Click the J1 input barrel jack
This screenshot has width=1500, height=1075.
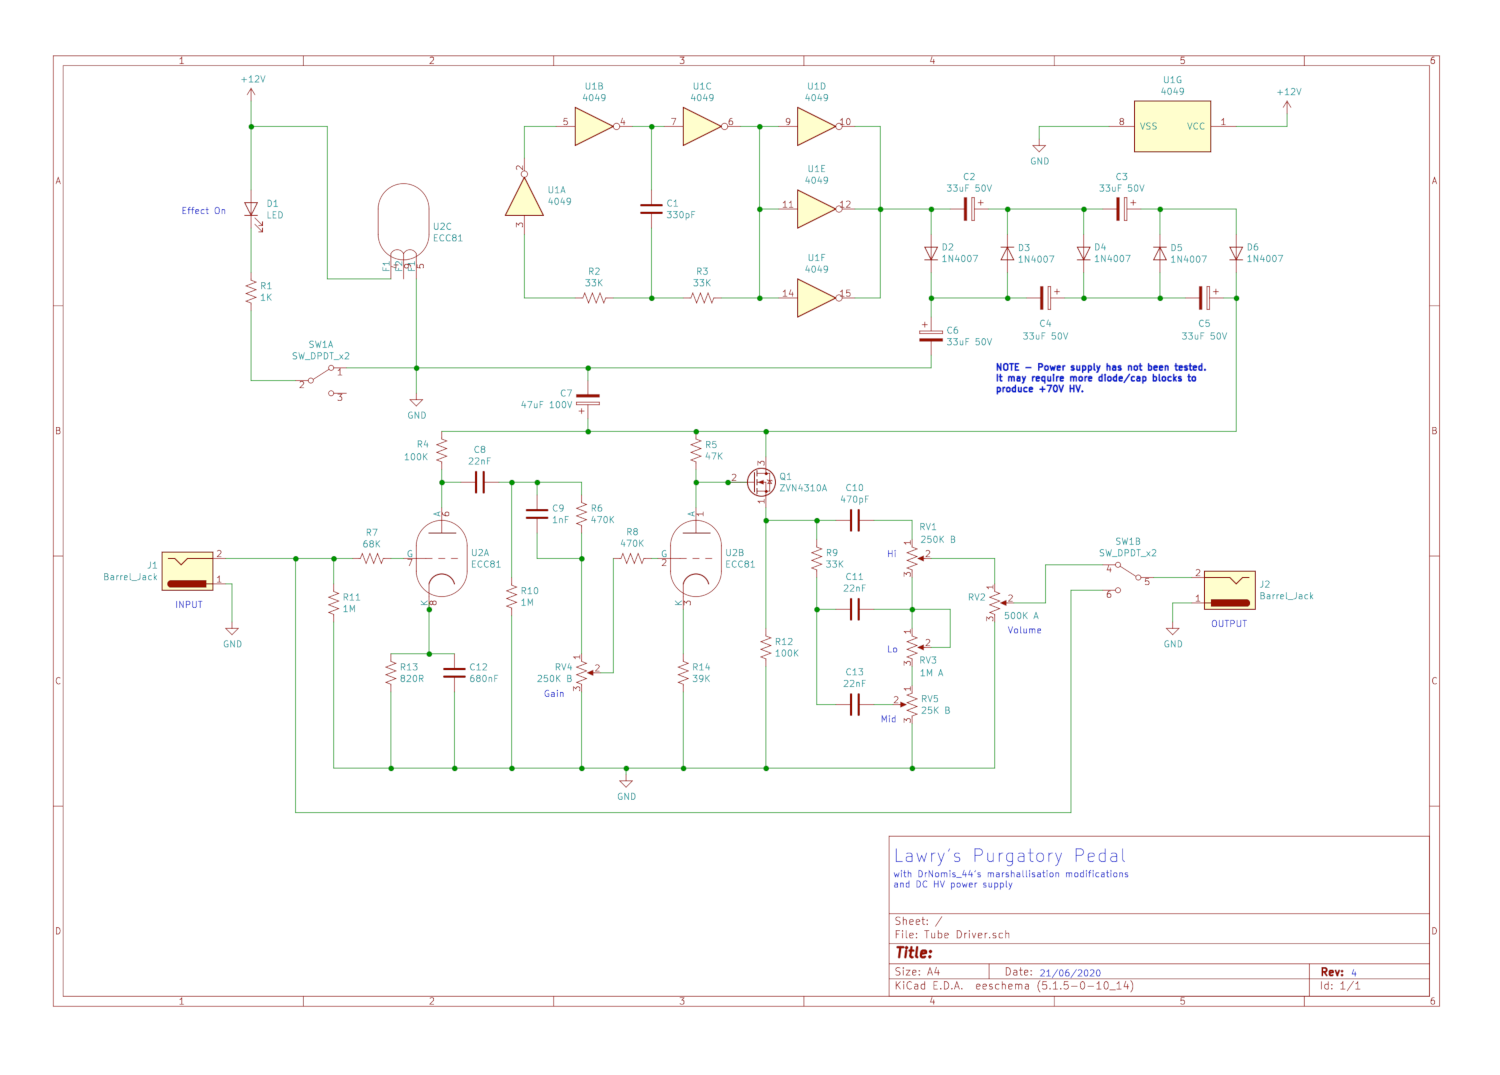coord(188,571)
